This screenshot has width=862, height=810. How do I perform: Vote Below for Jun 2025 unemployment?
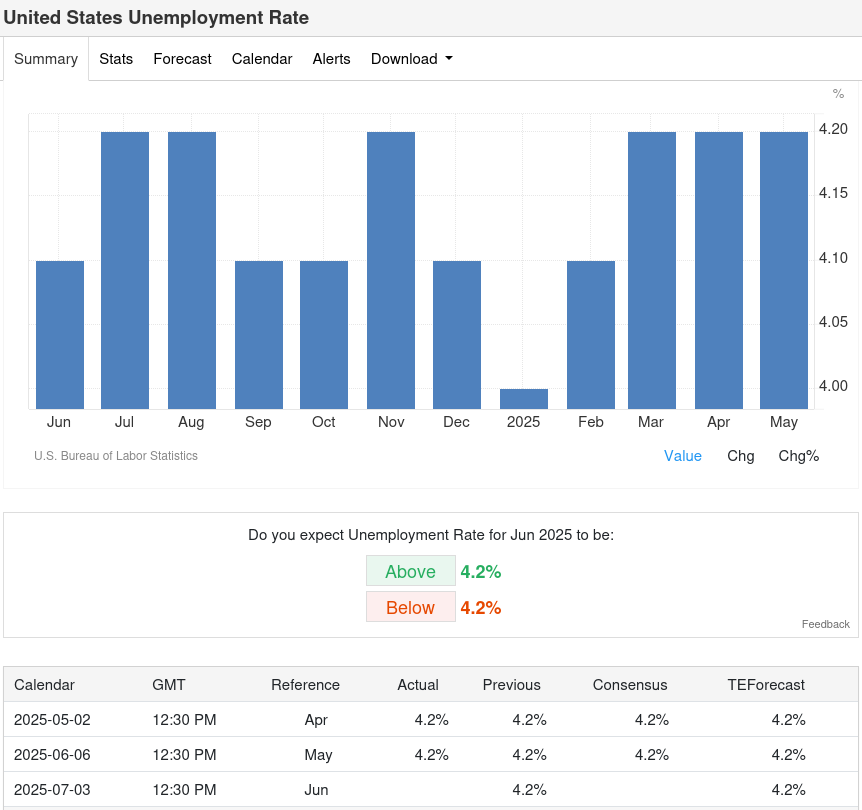[x=410, y=607]
